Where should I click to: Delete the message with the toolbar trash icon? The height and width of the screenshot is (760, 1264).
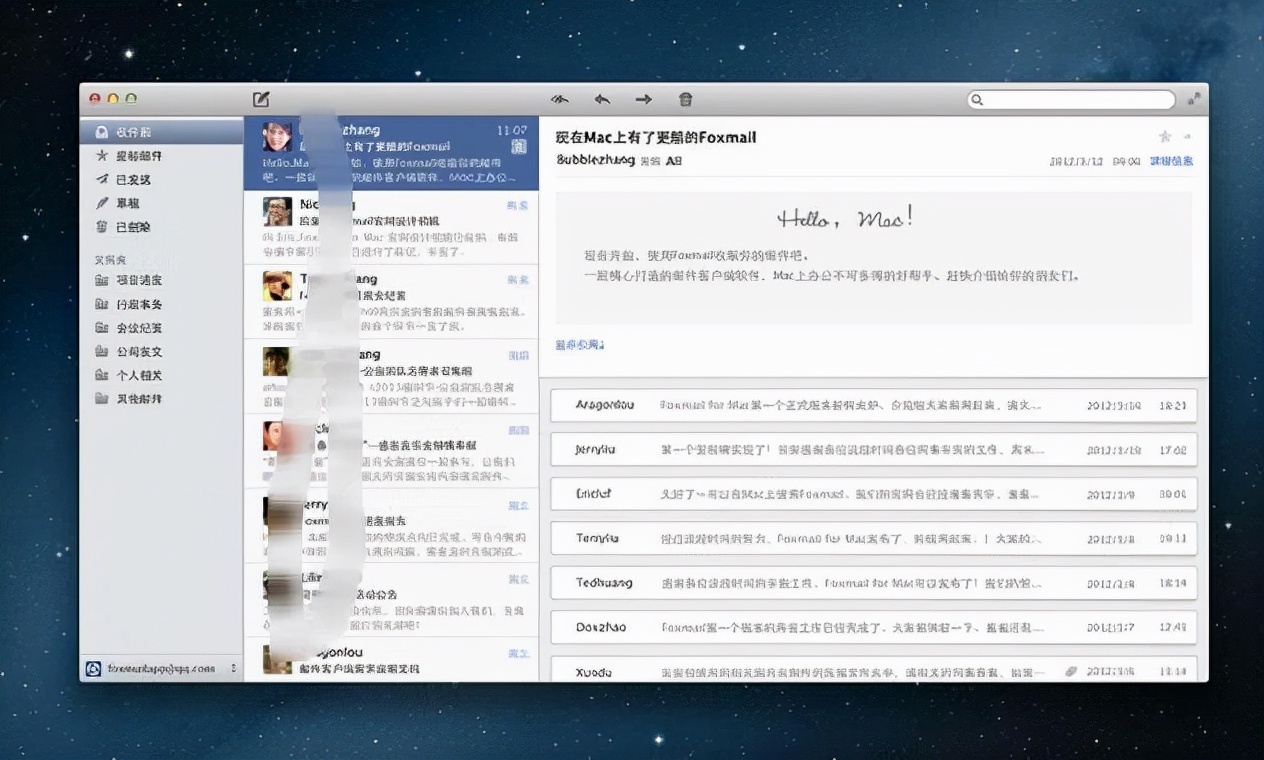pos(685,99)
